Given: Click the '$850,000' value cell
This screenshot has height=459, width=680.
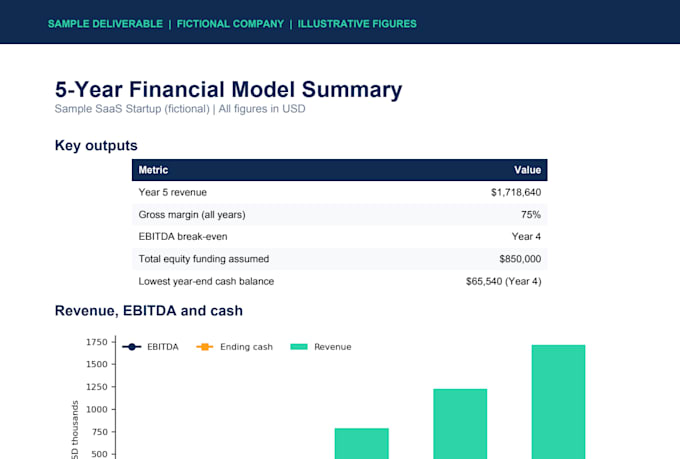Looking at the screenshot, I should [520, 259].
